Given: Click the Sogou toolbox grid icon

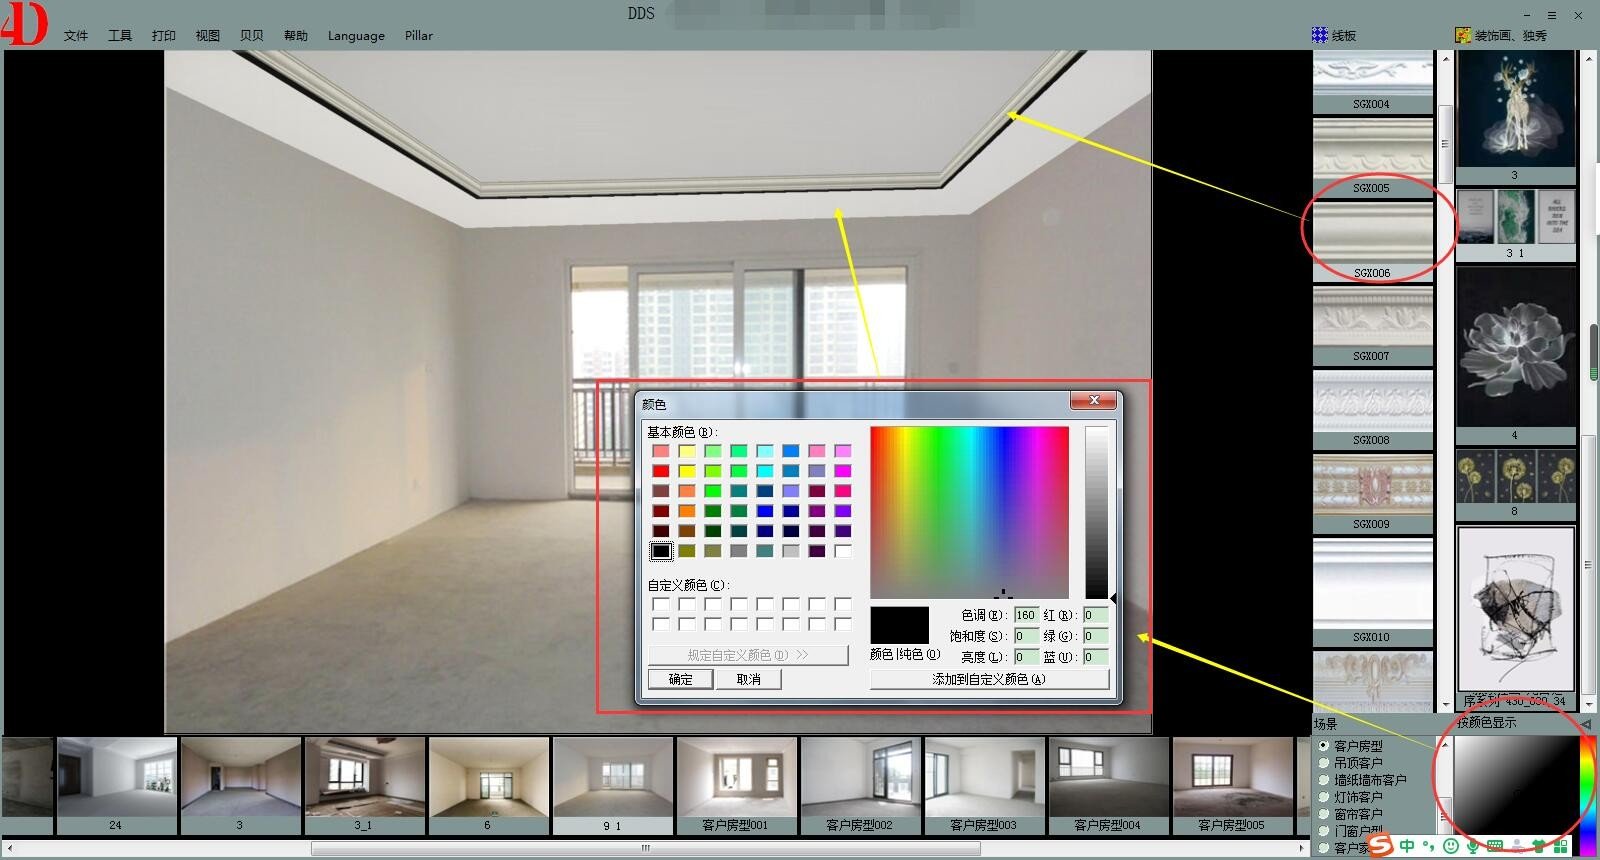Looking at the screenshot, I should pos(1562,846).
